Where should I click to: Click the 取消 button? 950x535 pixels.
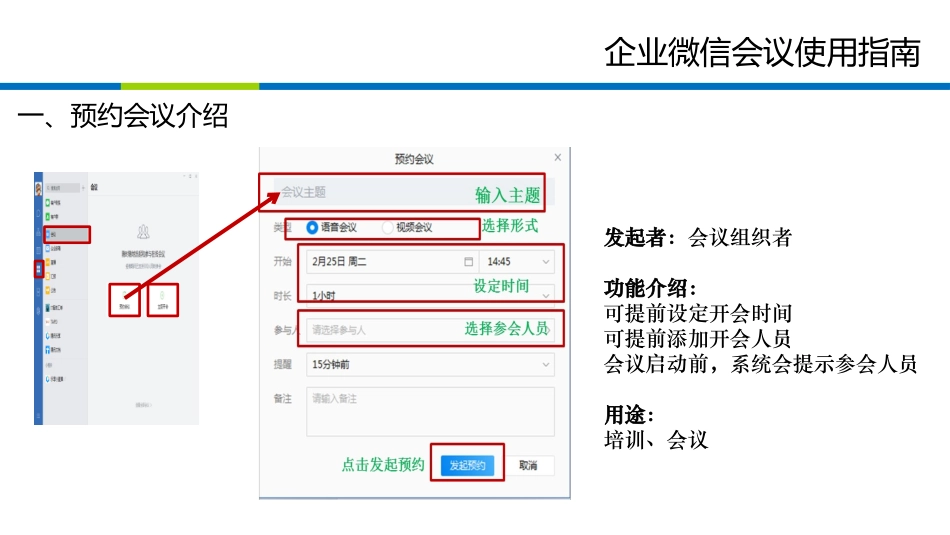point(528,465)
